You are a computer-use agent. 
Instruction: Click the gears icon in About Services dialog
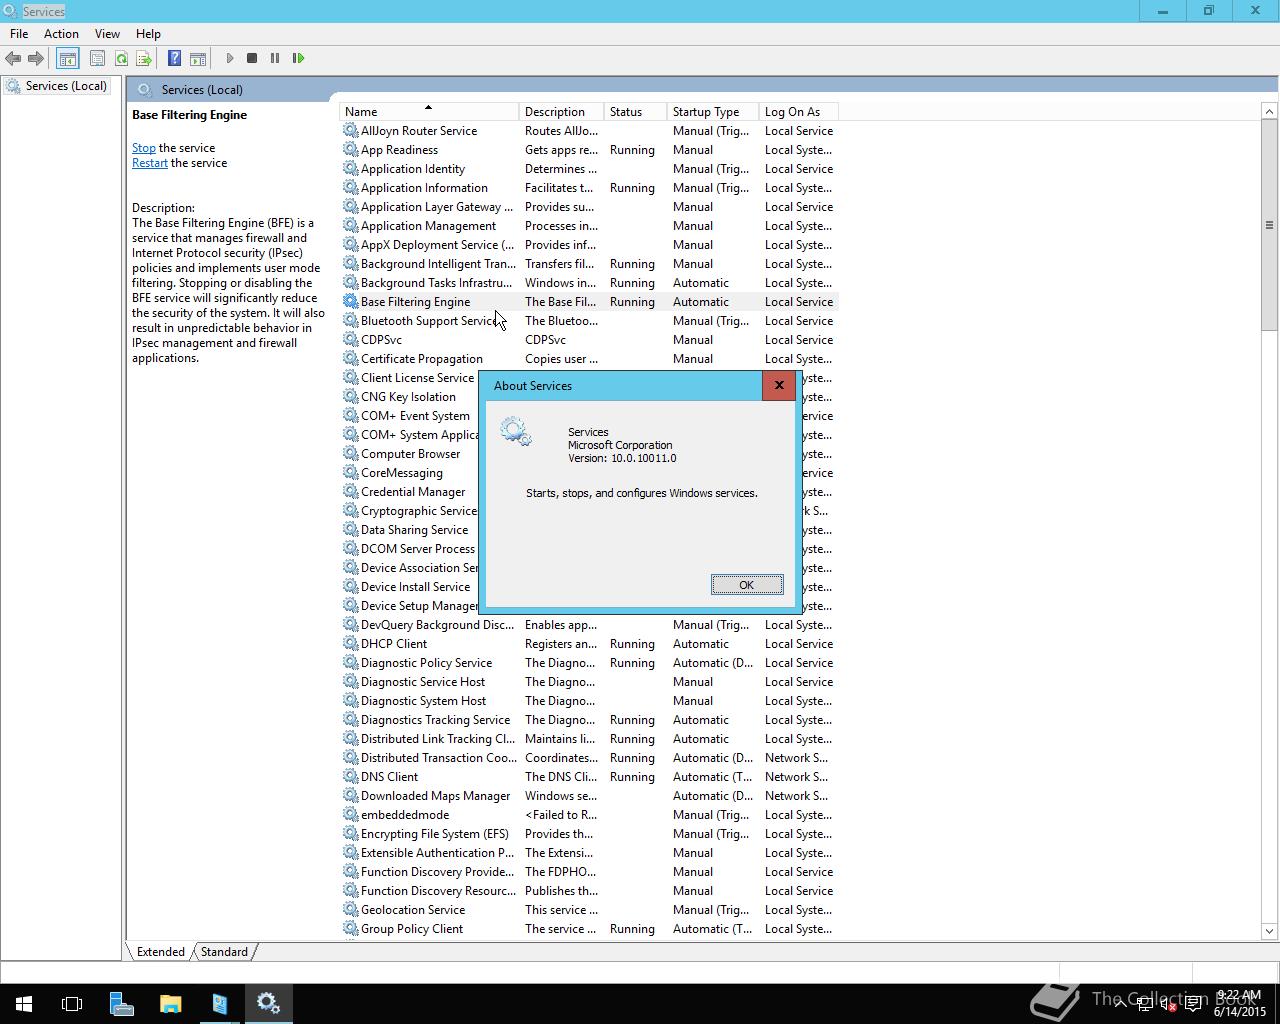click(516, 432)
